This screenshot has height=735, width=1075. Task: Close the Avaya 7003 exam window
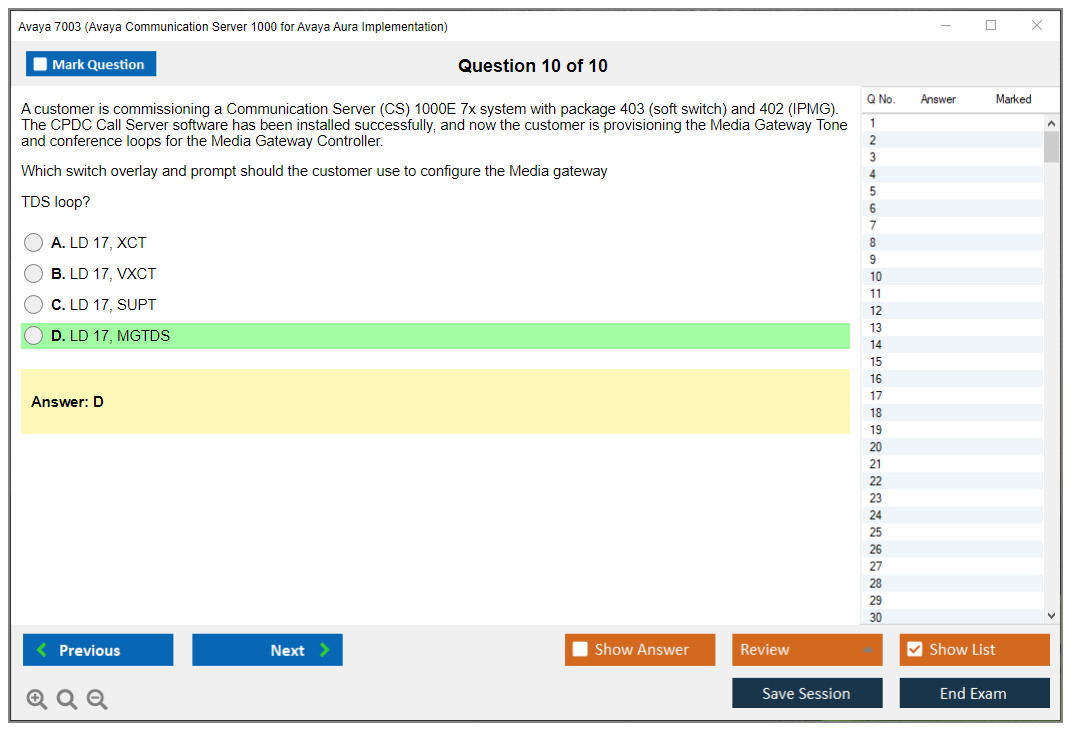pos(1037,26)
